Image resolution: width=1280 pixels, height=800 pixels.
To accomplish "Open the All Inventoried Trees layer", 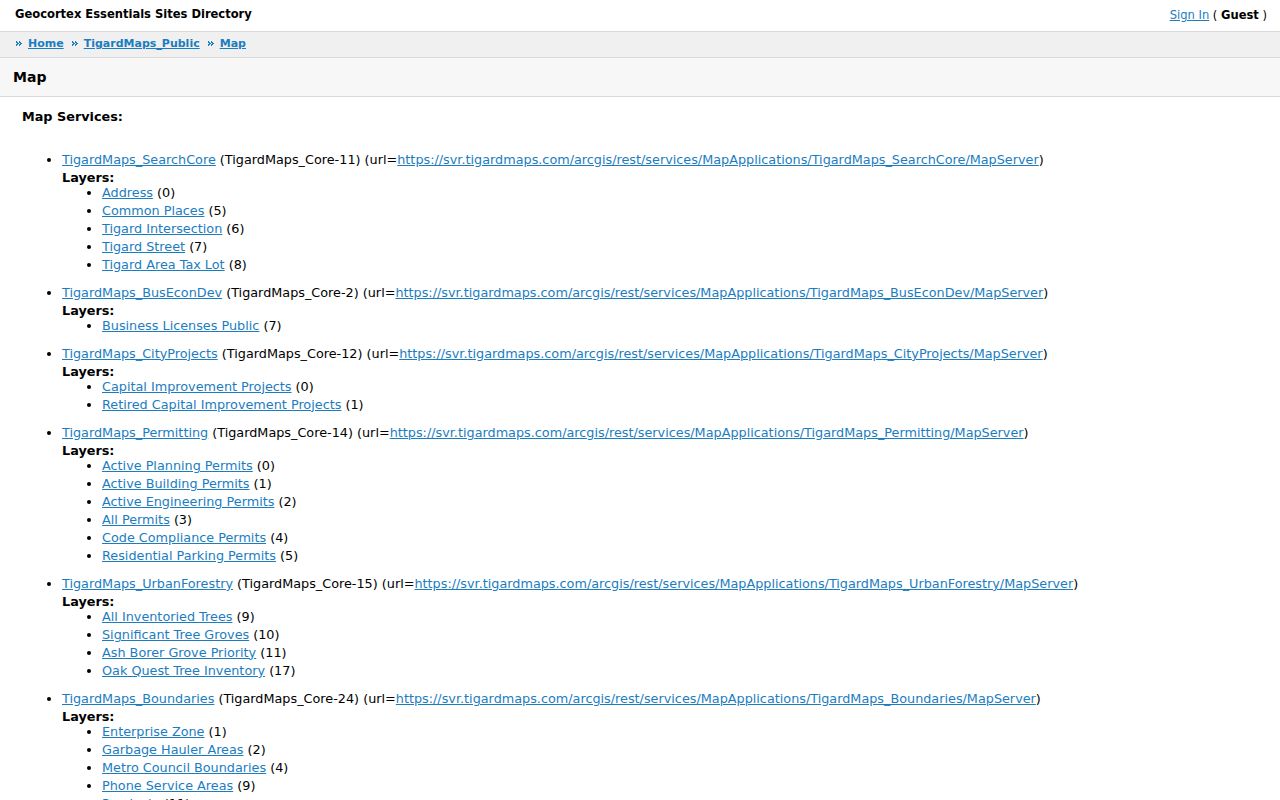I will click(167, 617).
